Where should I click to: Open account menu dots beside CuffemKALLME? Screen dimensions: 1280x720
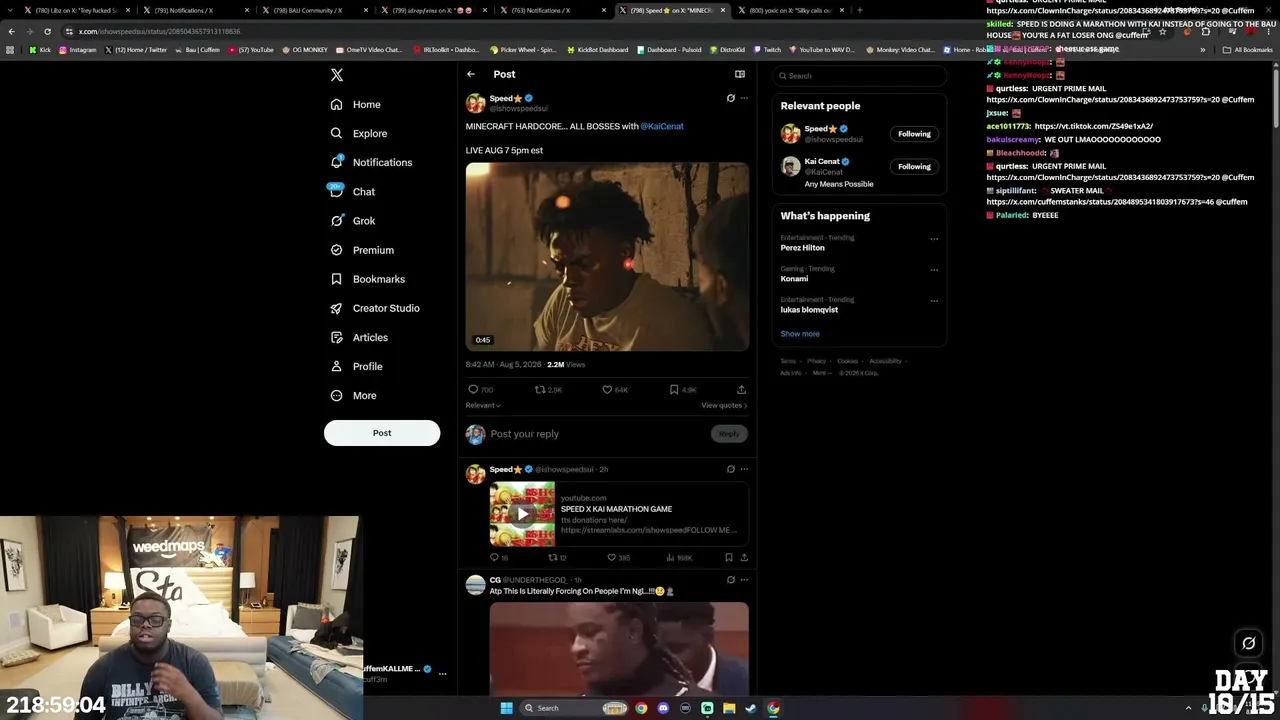pos(442,674)
